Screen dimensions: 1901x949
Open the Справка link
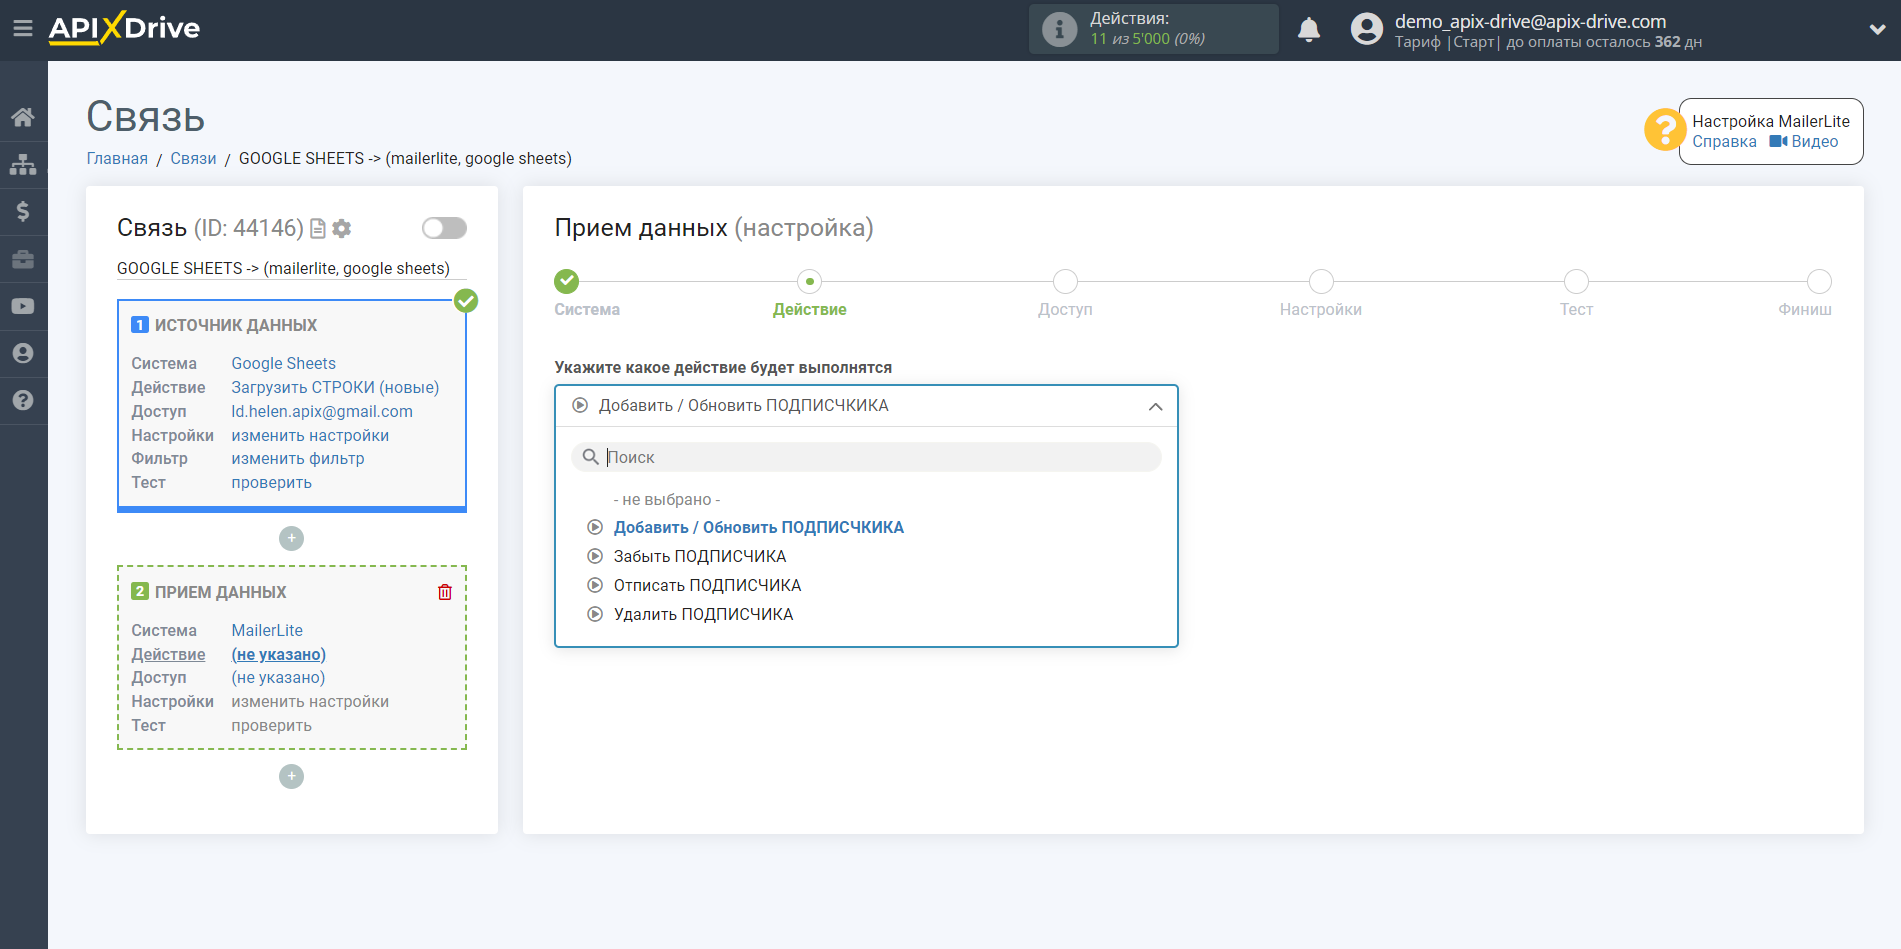pos(1724,142)
